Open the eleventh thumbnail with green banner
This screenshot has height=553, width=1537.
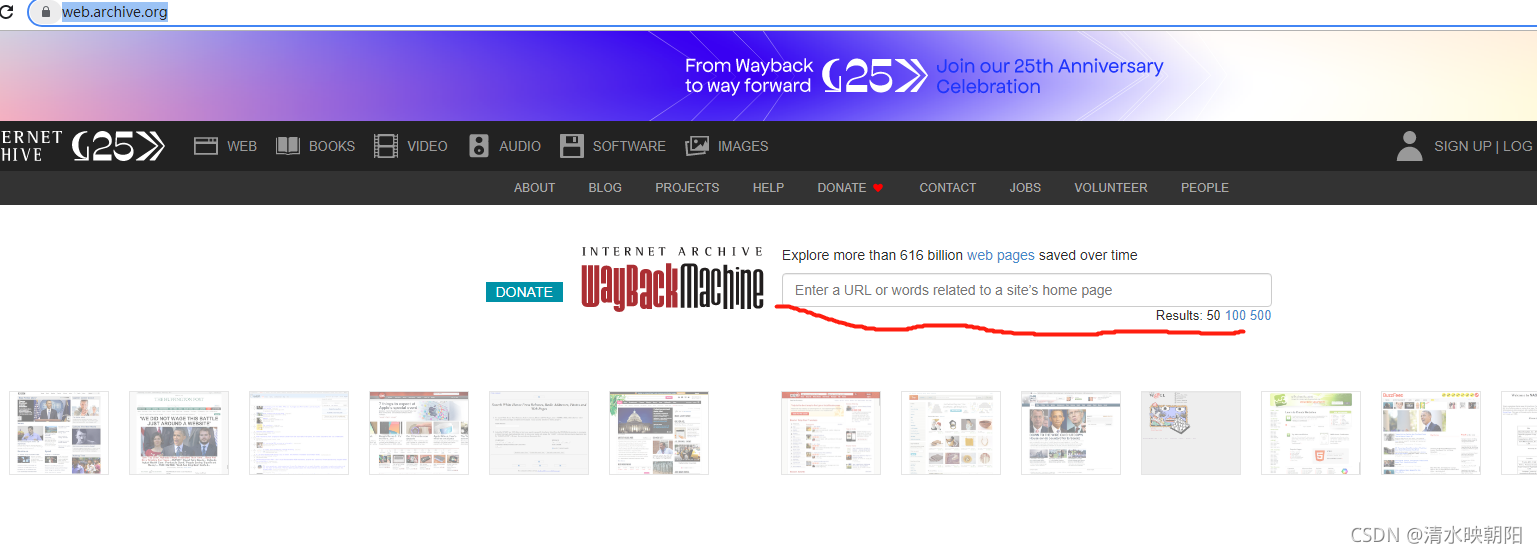tap(1311, 433)
